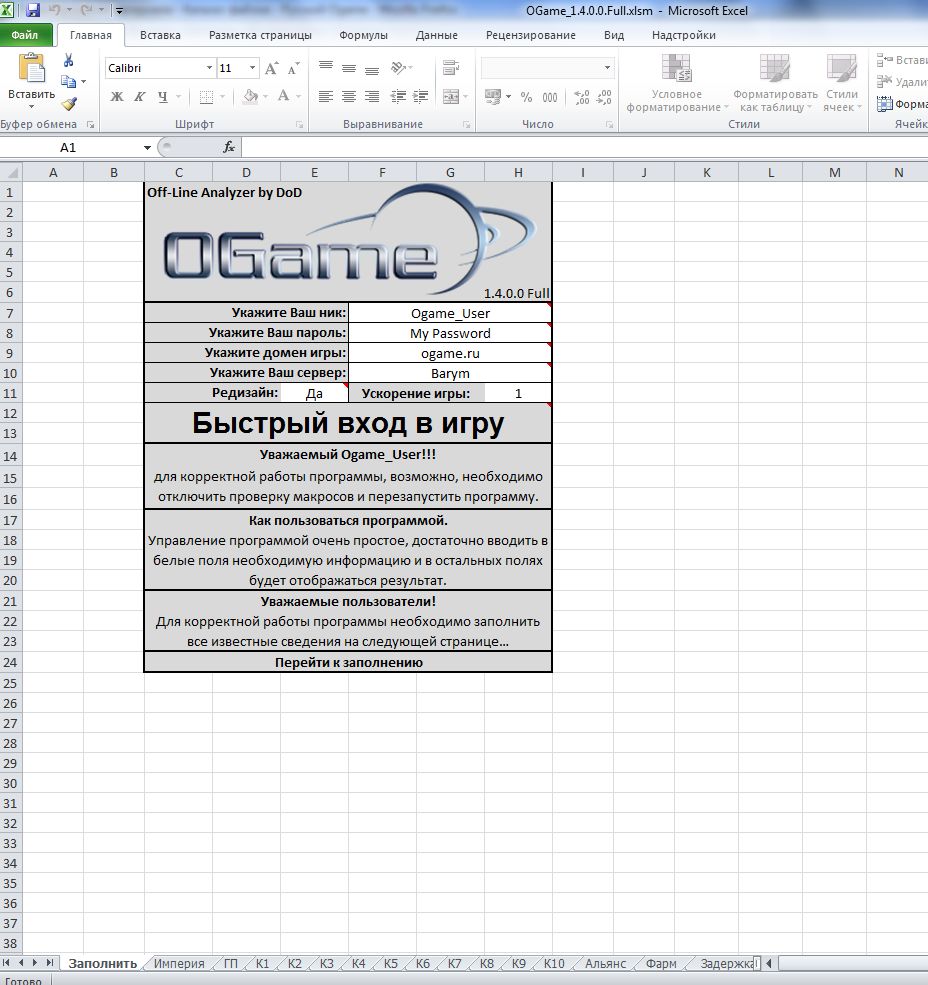This screenshot has width=928, height=985.
Task: Click the Paste (Вставить) clipboard icon
Action: click(x=31, y=68)
